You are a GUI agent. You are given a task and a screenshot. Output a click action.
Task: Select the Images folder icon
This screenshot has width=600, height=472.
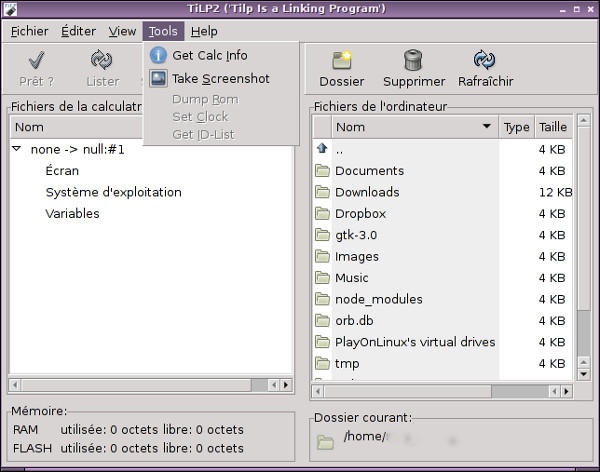[322, 256]
